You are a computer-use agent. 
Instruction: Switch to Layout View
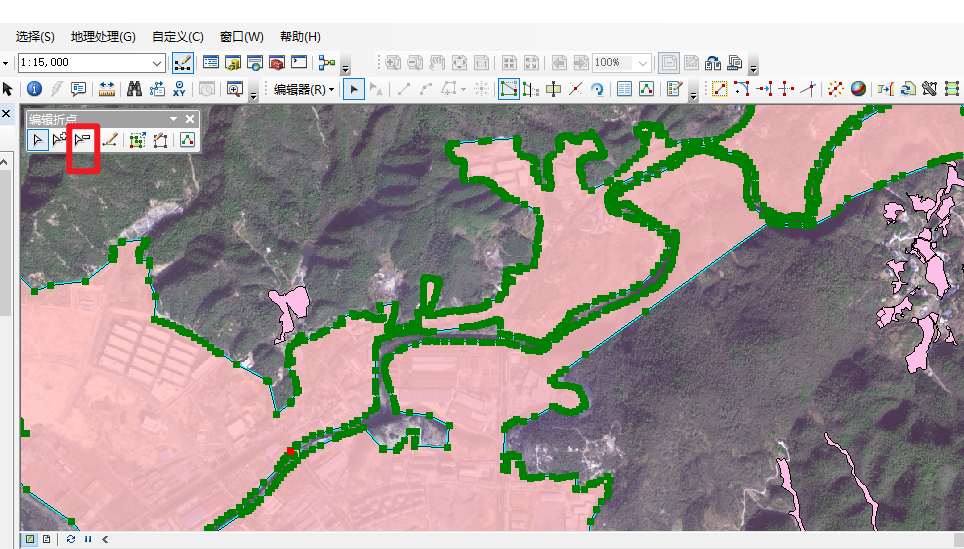click(46, 539)
